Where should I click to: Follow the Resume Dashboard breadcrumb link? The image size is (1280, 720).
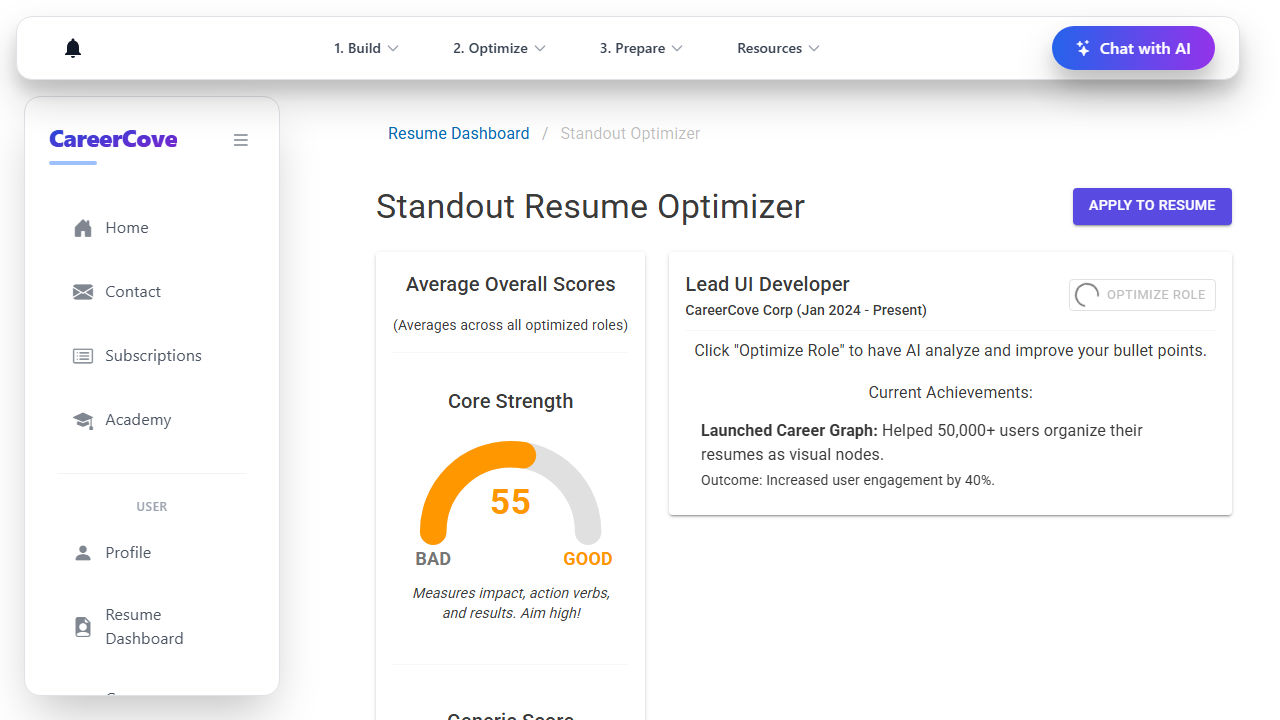point(459,134)
